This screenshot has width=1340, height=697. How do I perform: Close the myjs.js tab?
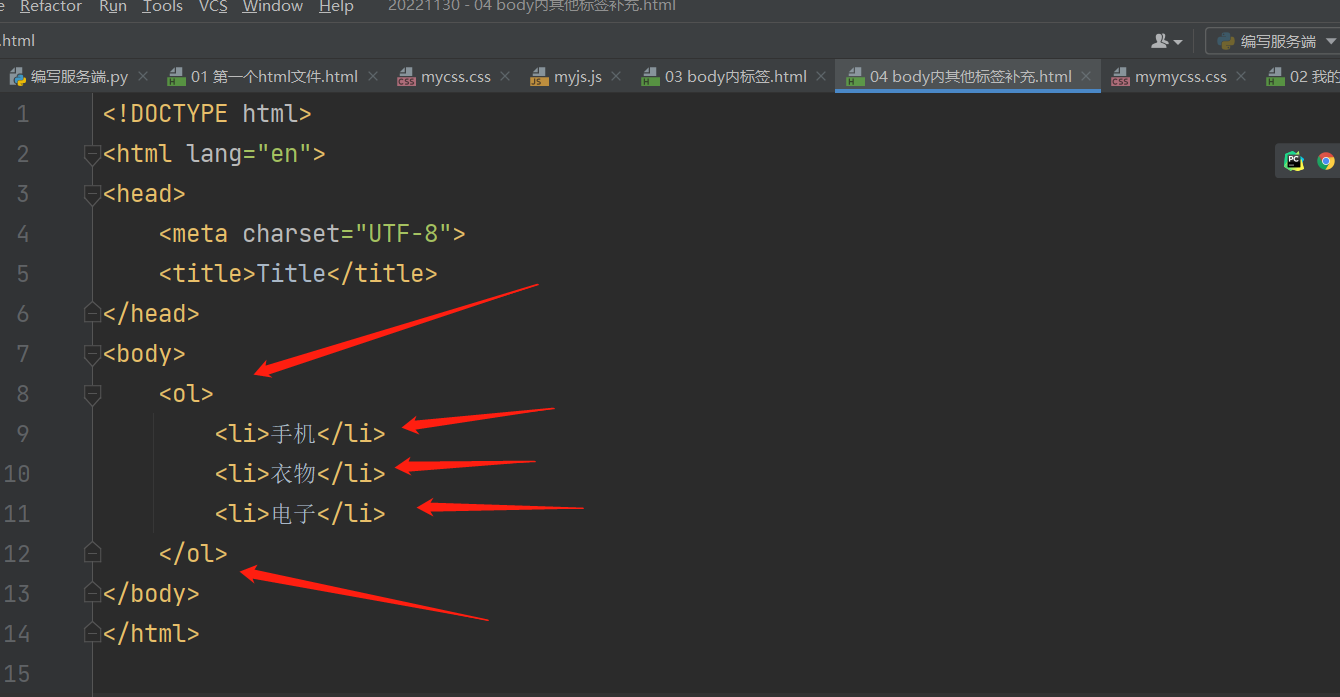(x=616, y=76)
